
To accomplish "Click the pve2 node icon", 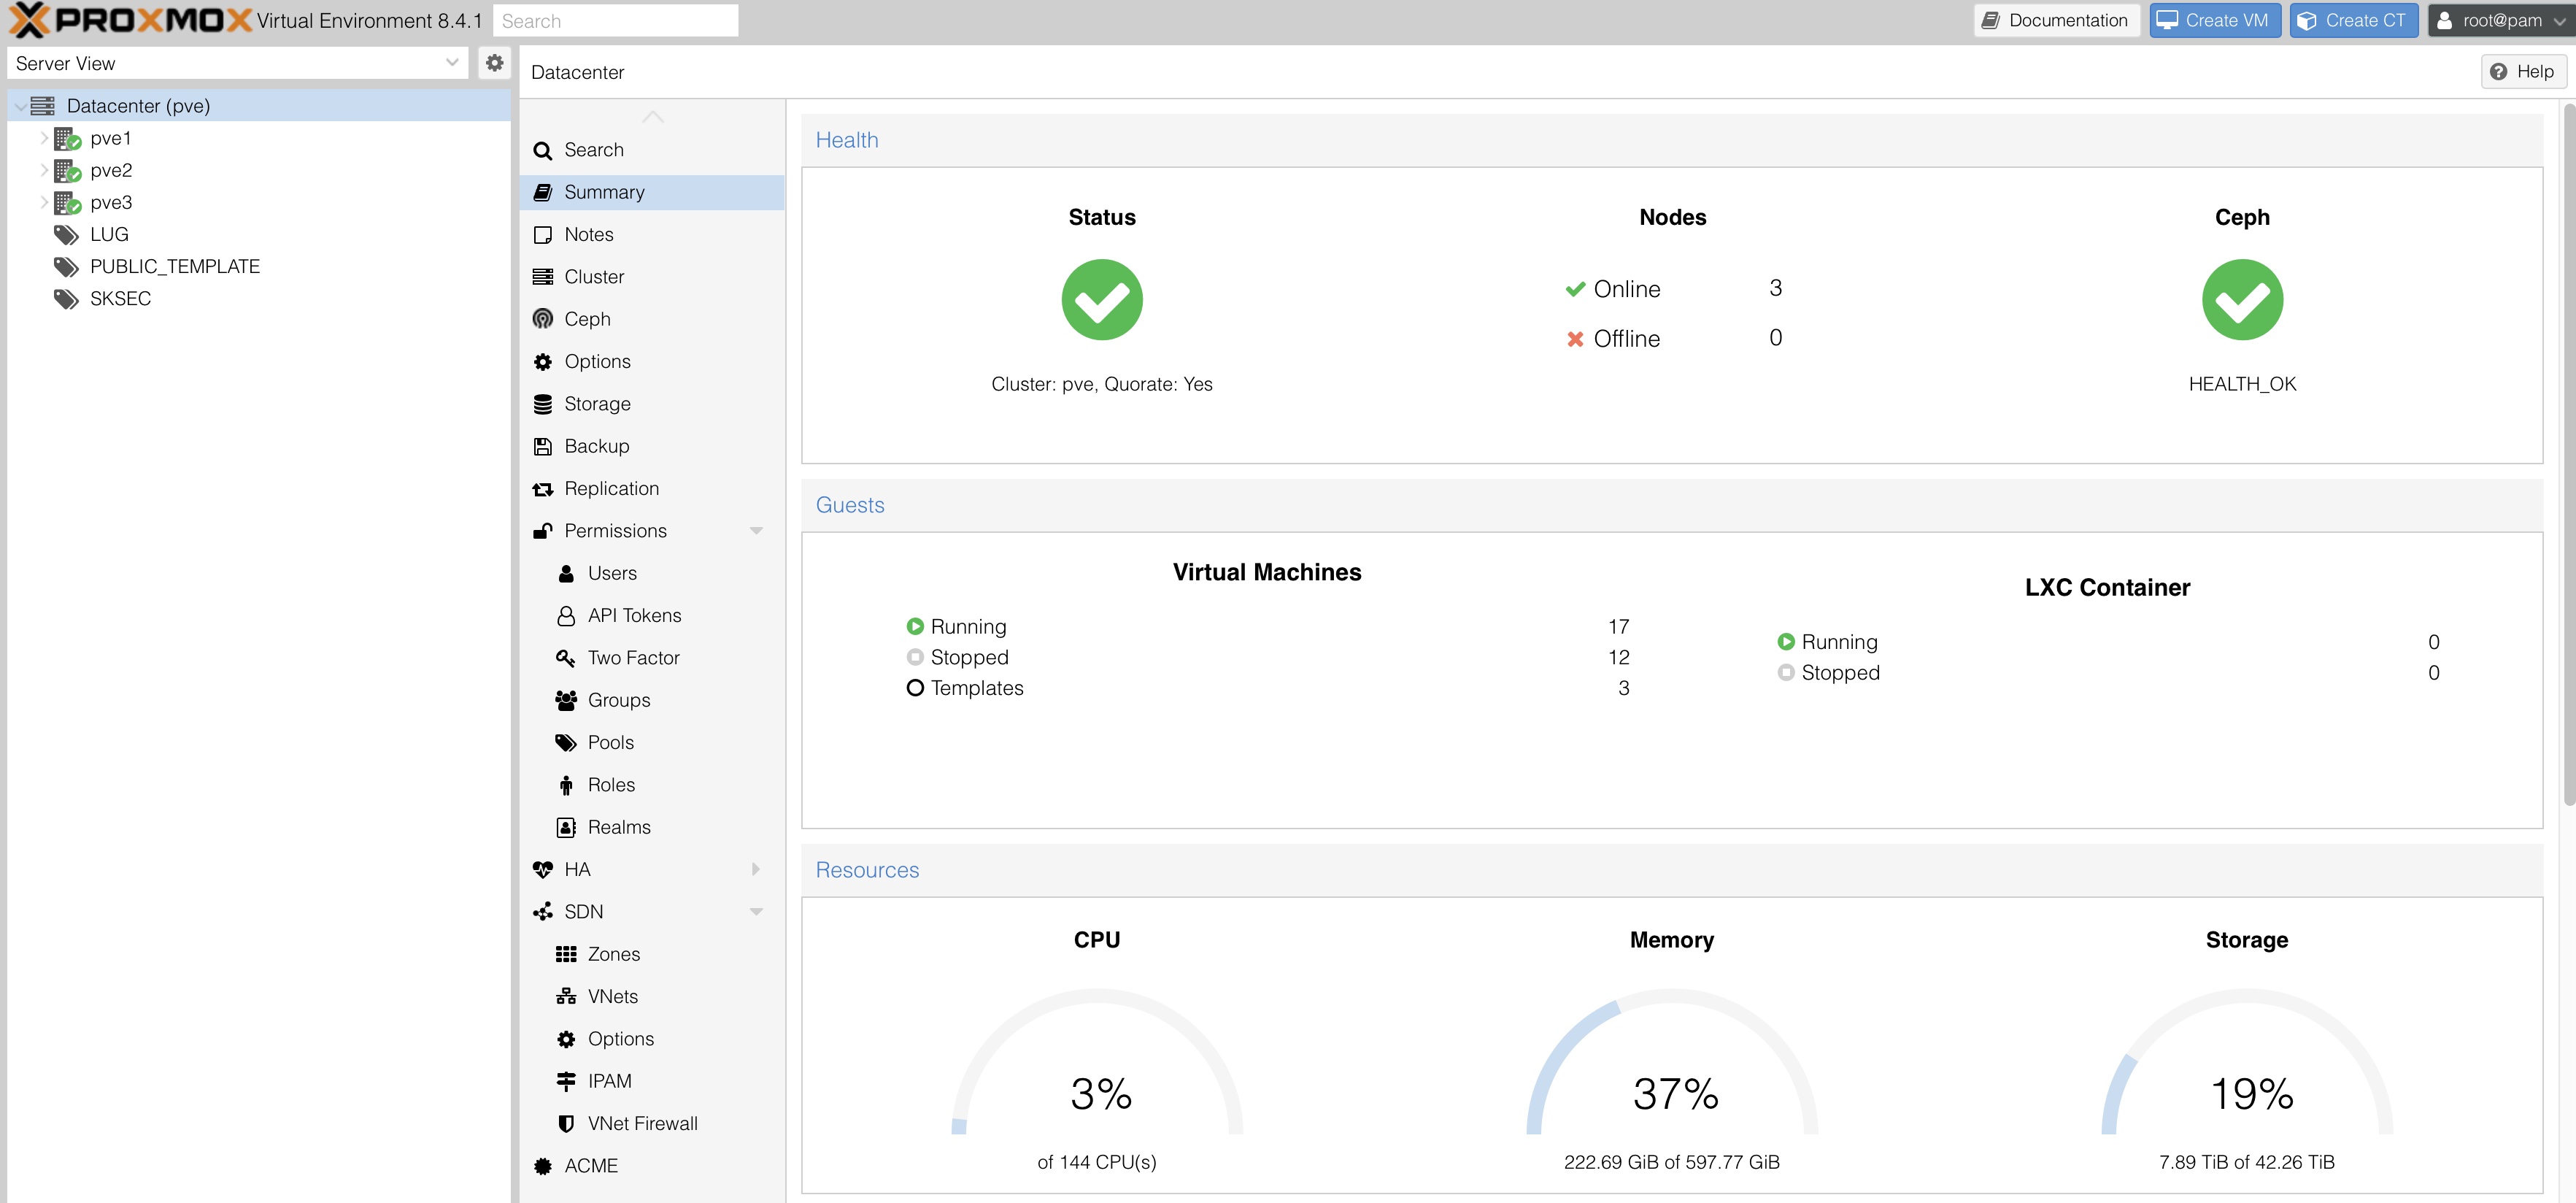I will click(67, 170).
